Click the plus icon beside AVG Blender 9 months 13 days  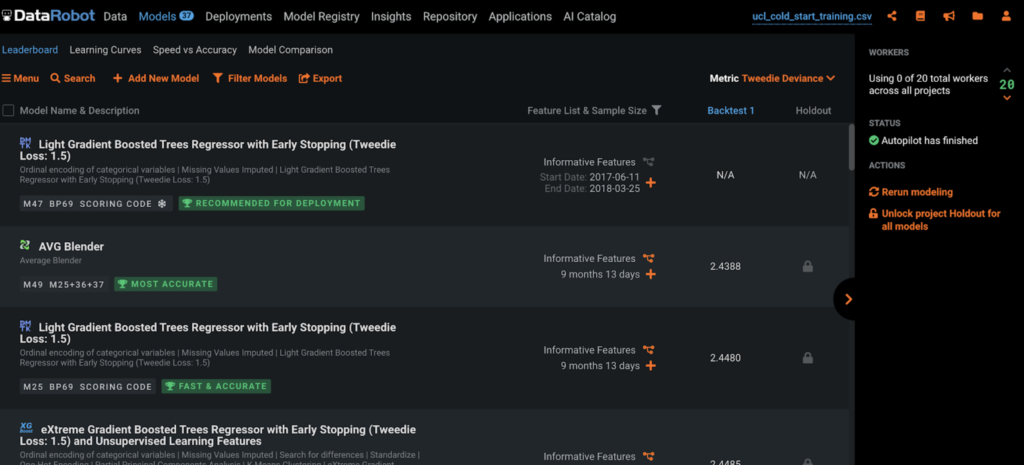click(650, 274)
